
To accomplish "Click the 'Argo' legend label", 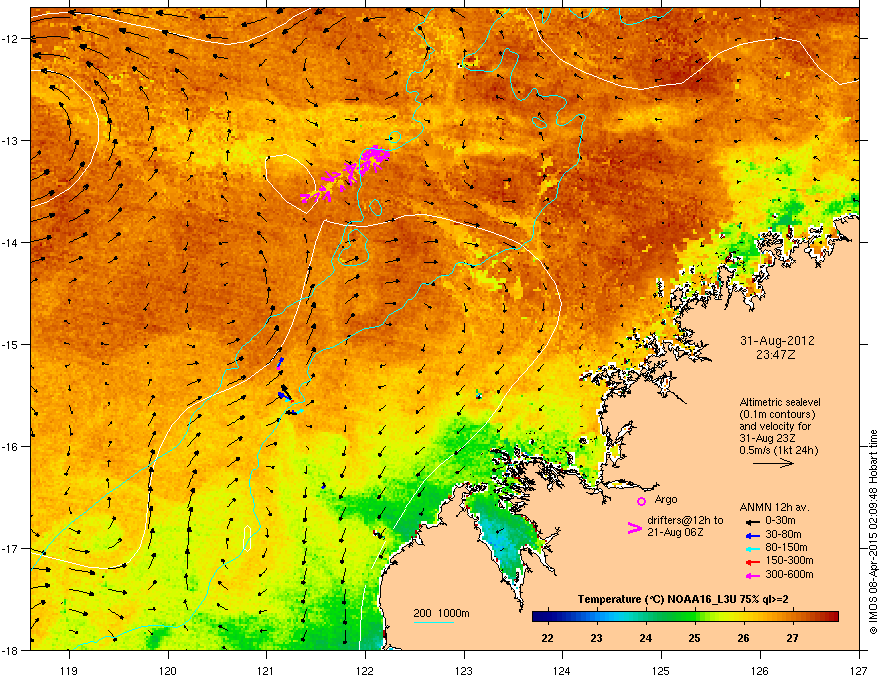I will pyautogui.click(x=666, y=499).
